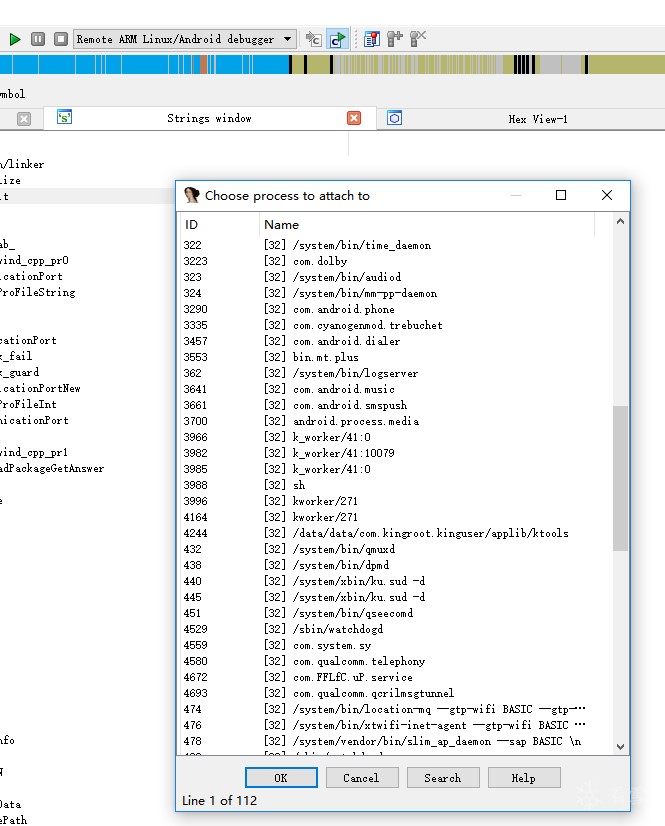Select the ProFileString entry in the background list
The width and height of the screenshot is (665, 826).
click(x=38, y=292)
